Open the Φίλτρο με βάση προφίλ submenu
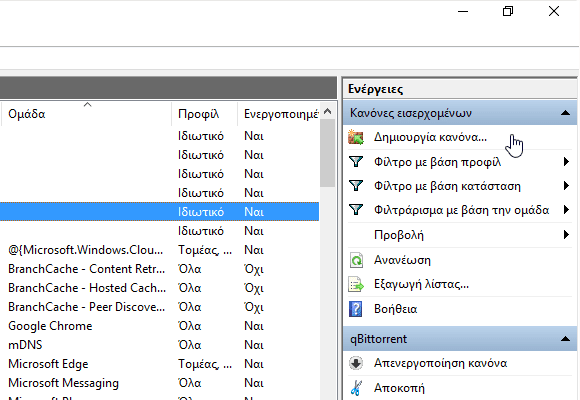Image resolution: width=580 pixels, height=400 pixels. point(437,162)
